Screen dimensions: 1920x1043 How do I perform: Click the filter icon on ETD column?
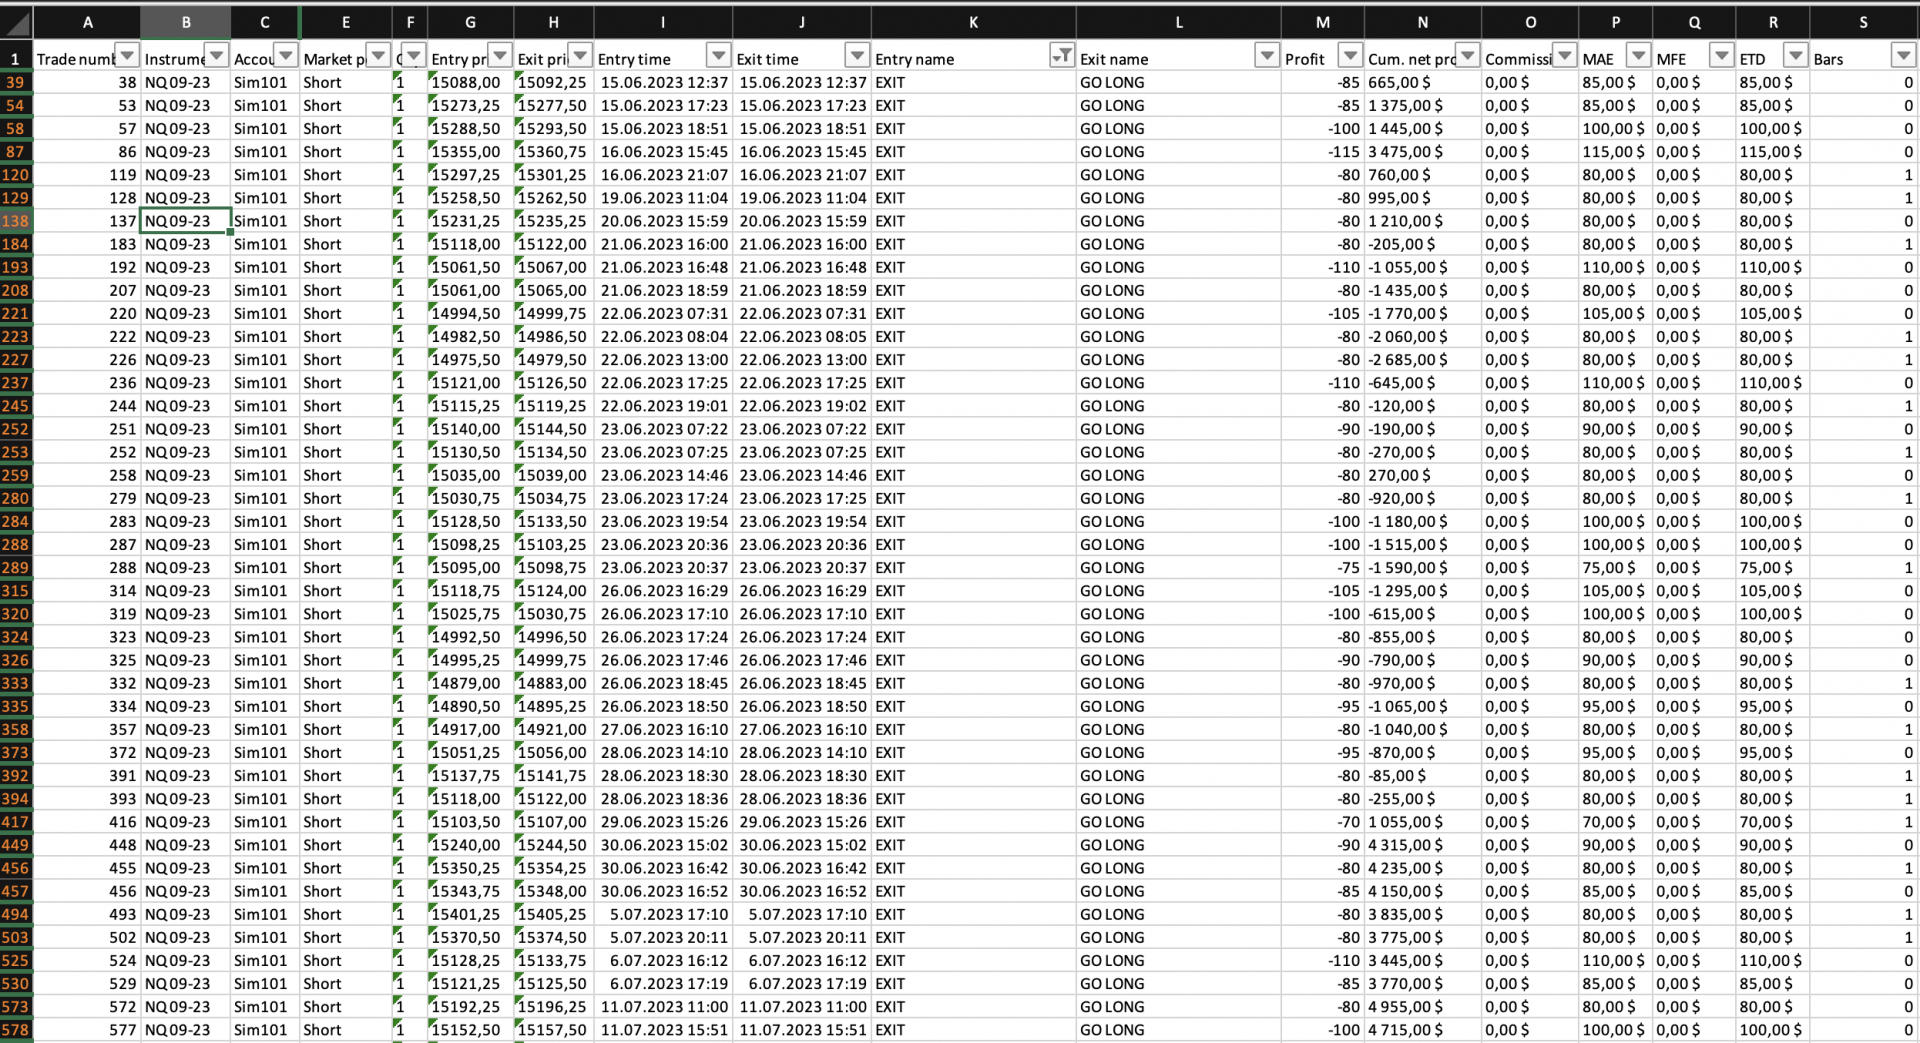point(1797,56)
